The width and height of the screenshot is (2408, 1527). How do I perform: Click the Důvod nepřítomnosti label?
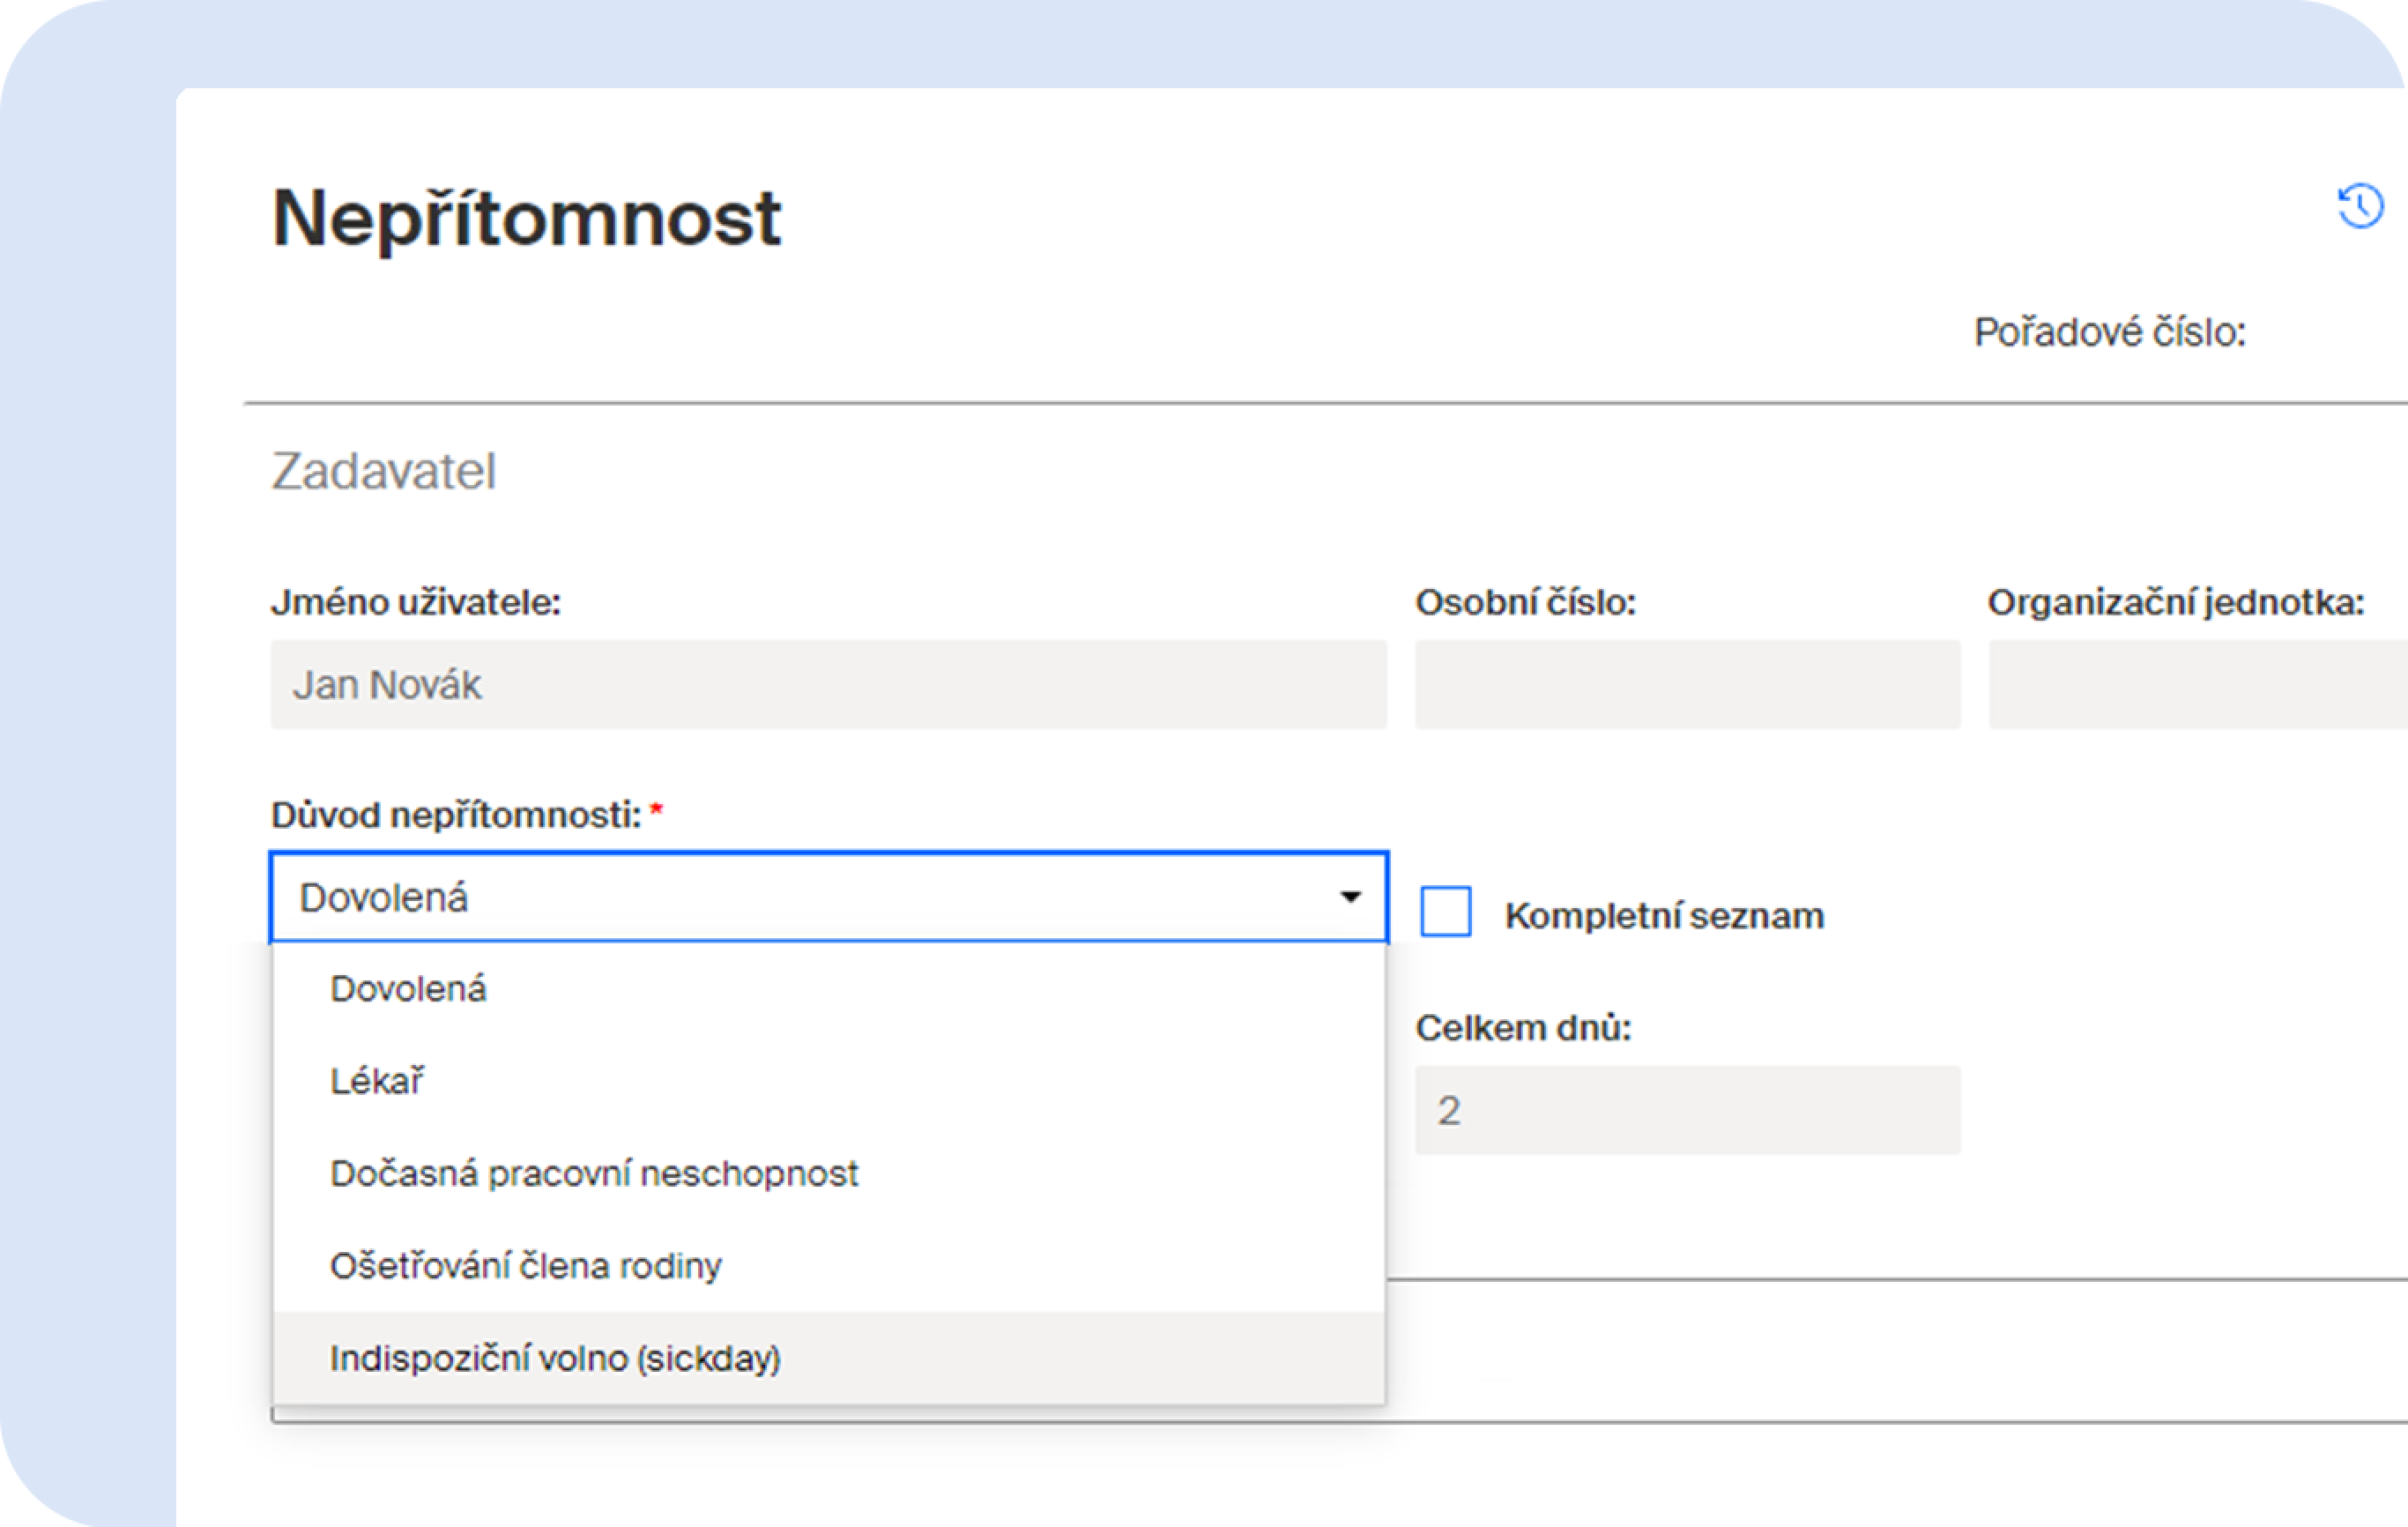click(456, 815)
